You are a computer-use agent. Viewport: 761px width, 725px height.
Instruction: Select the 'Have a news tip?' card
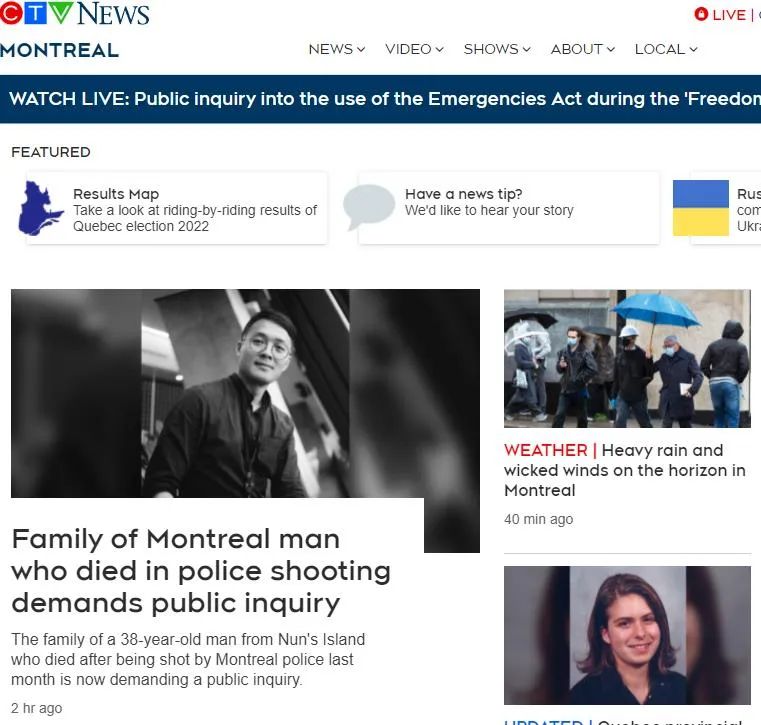(509, 208)
